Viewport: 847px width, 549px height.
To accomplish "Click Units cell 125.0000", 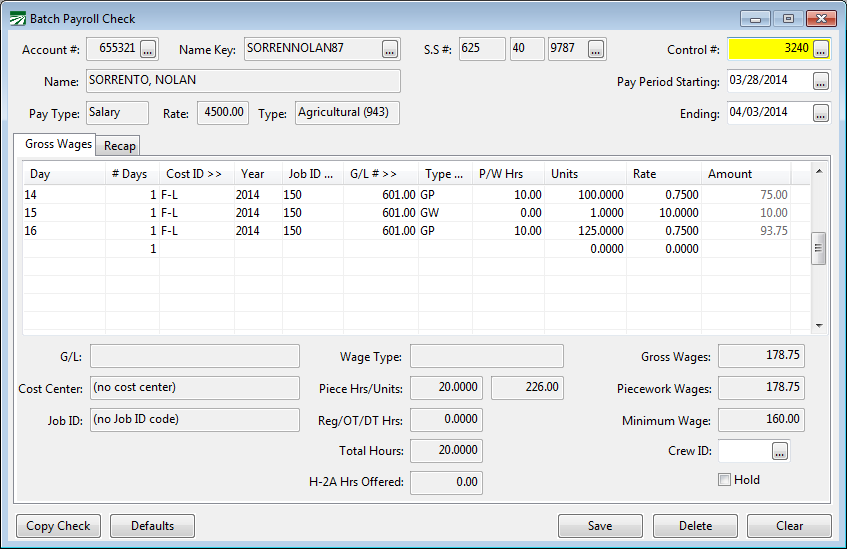I will pyautogui.click(x=586, y=231).
